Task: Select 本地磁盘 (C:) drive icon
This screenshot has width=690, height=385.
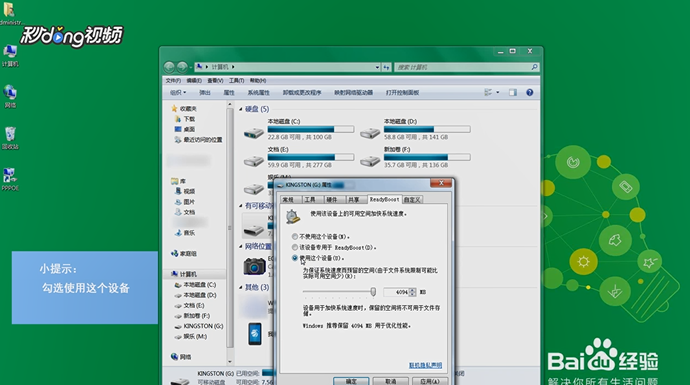Action: [253, 132]
